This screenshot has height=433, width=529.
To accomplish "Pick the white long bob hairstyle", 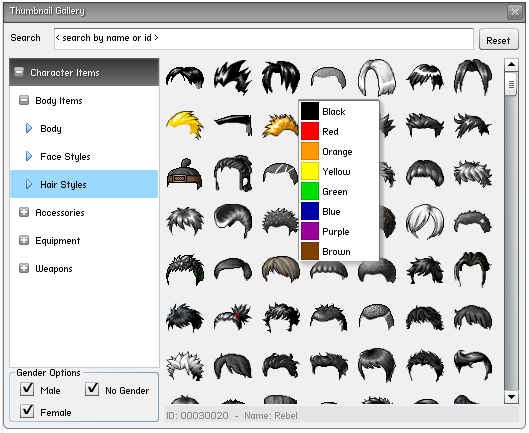I will coord(377,78).
